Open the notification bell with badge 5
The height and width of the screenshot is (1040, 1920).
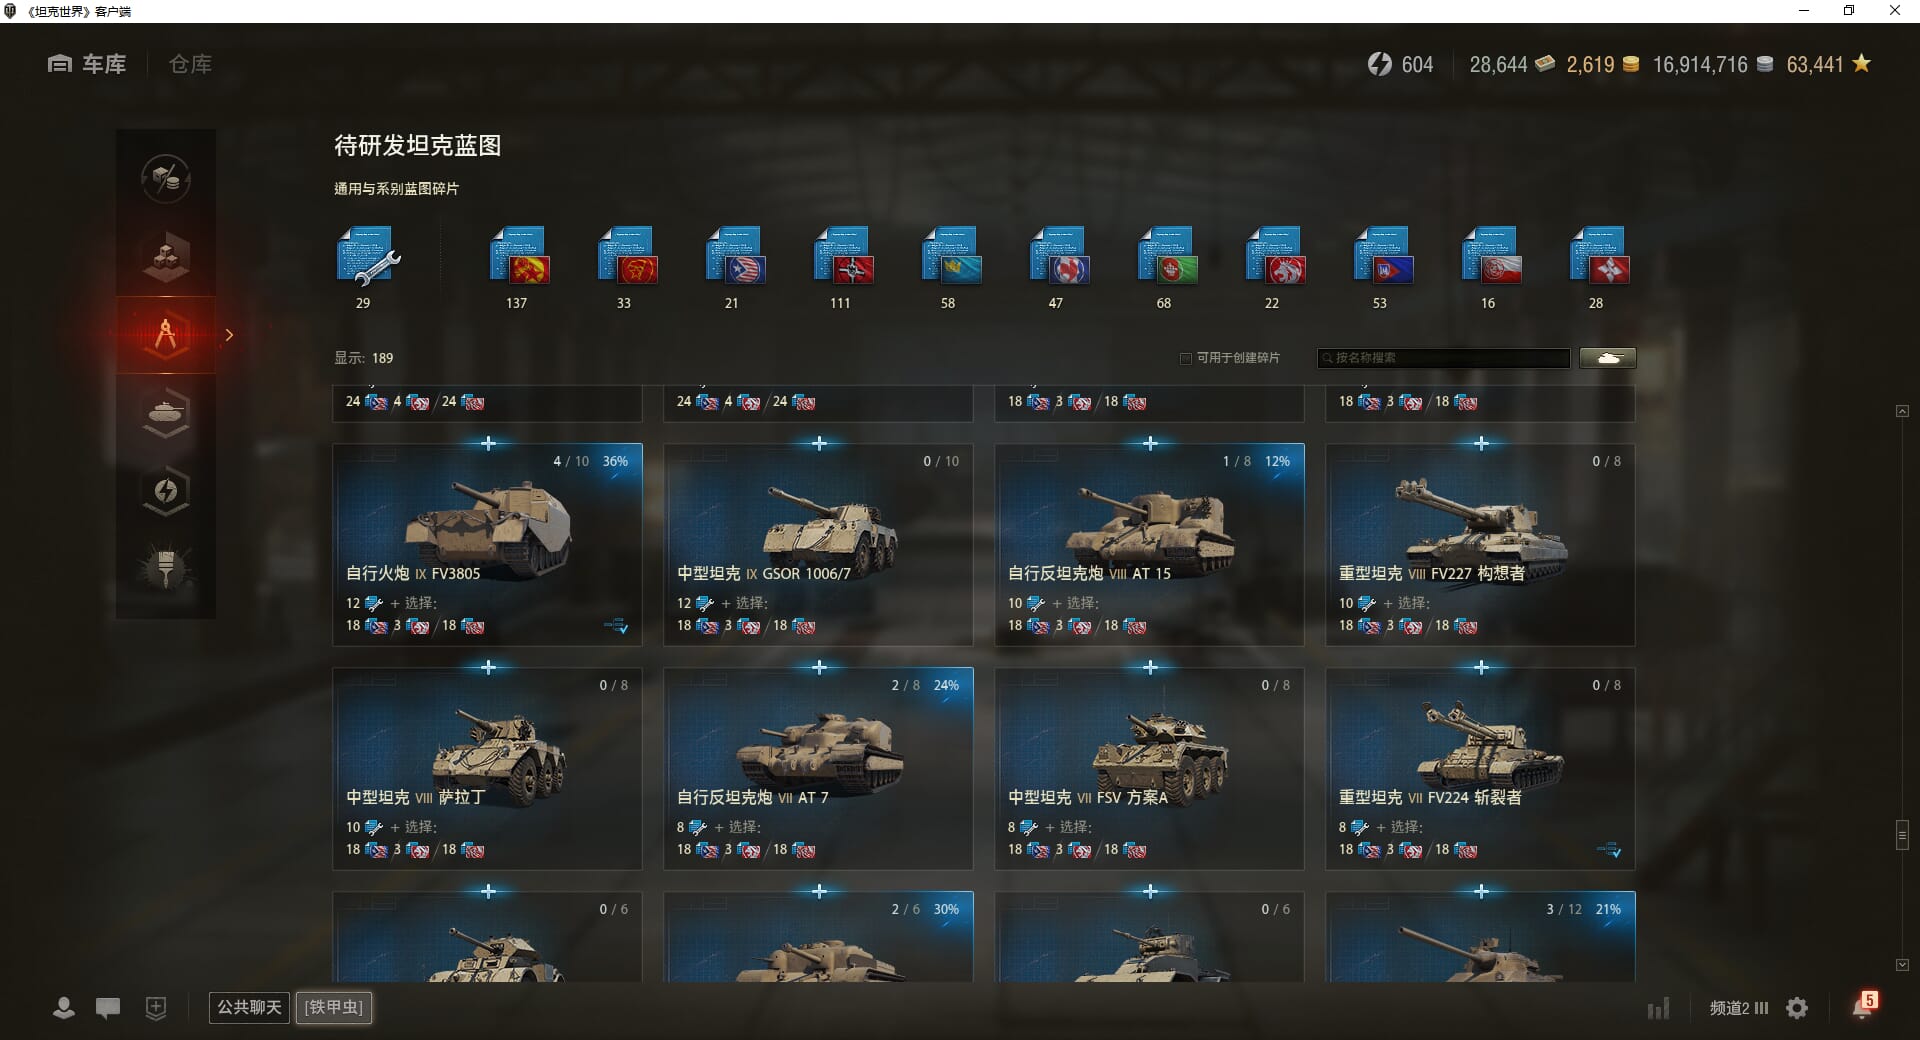(1863, 1006)
